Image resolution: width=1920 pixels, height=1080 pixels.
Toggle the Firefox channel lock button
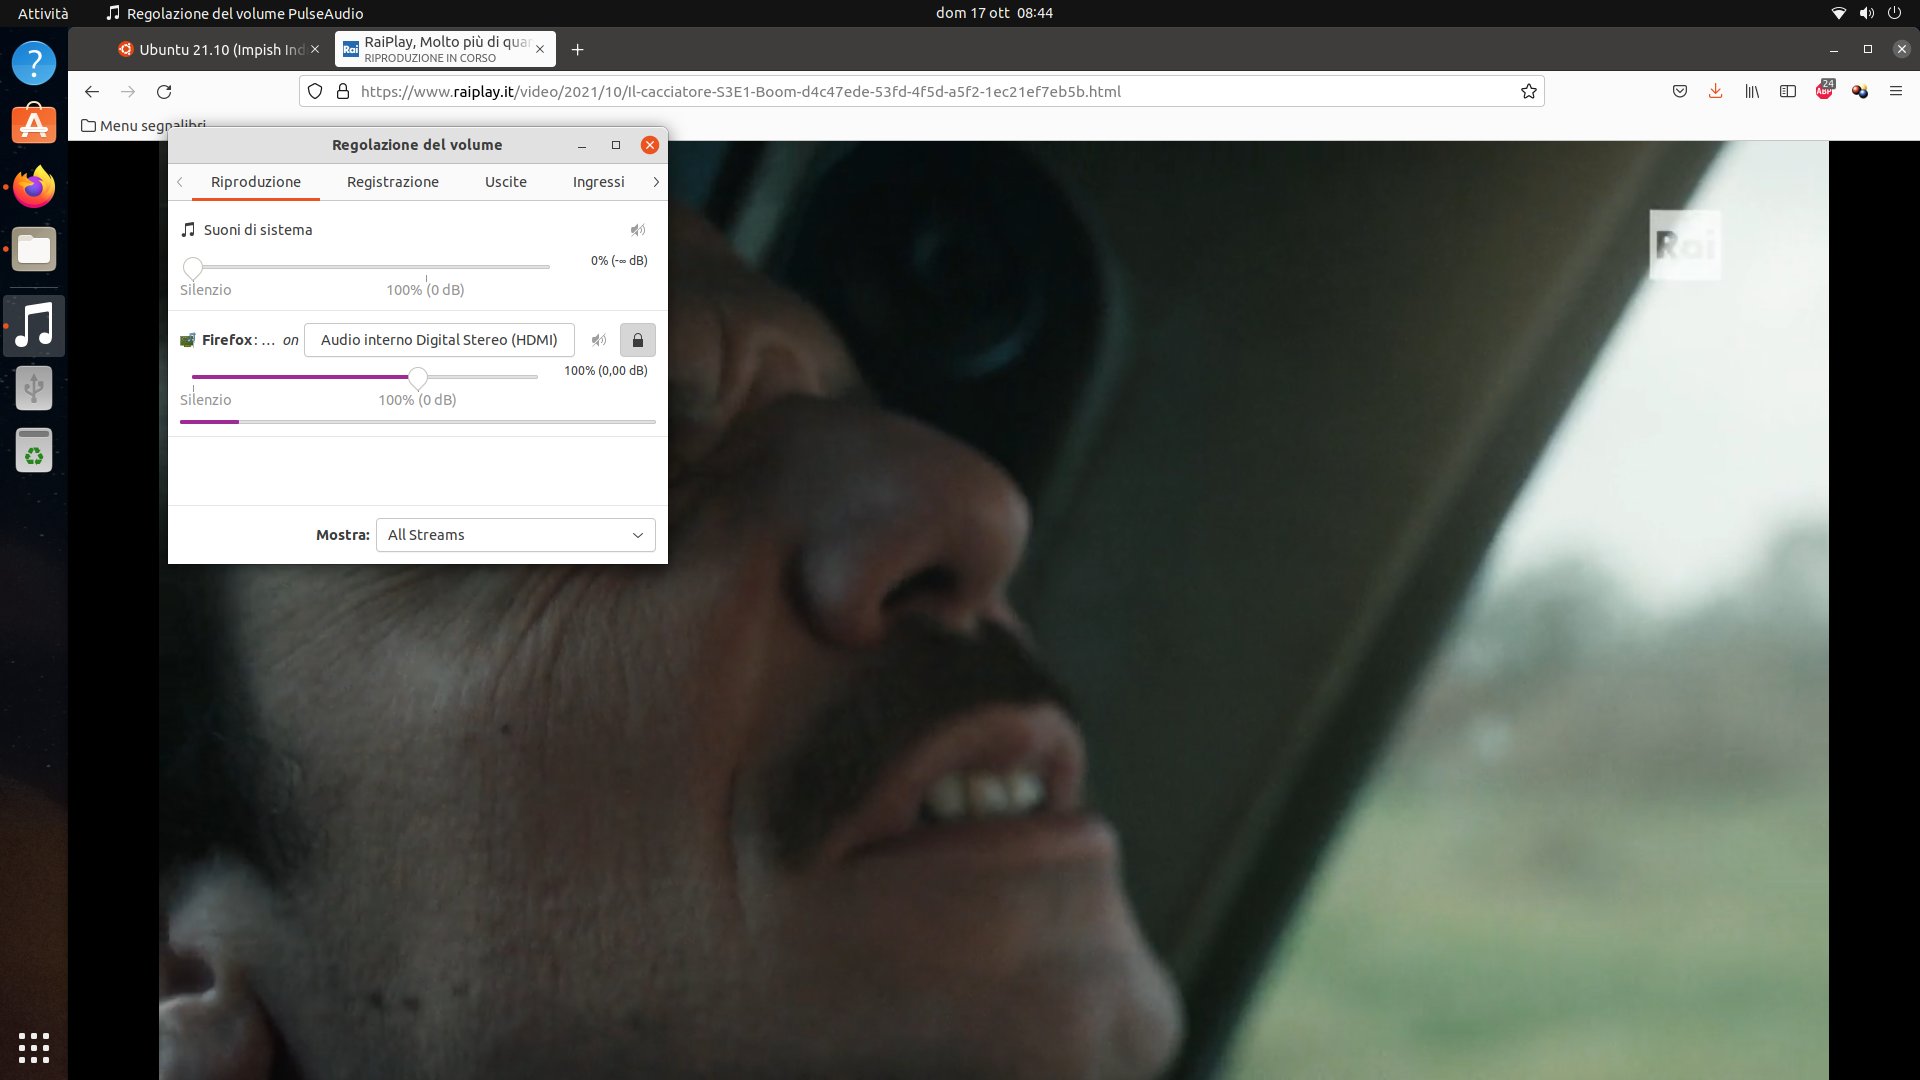pos(637,340)
